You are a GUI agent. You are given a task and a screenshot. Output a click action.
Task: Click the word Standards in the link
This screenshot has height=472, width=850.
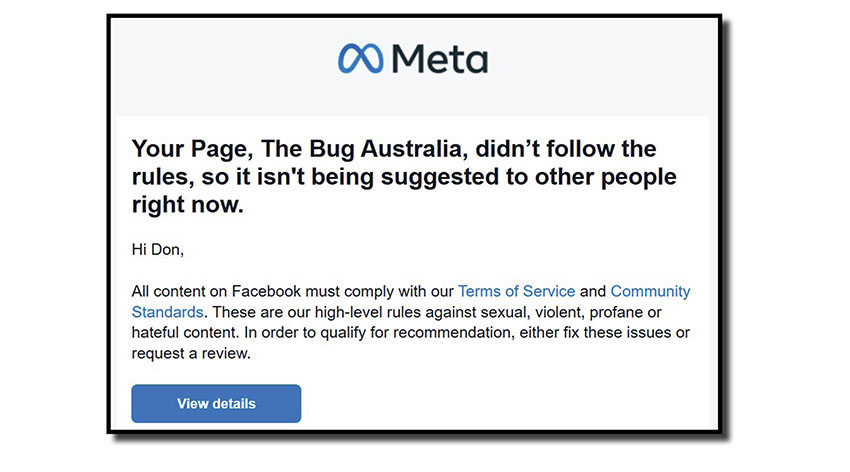click(x=161, y=312)
